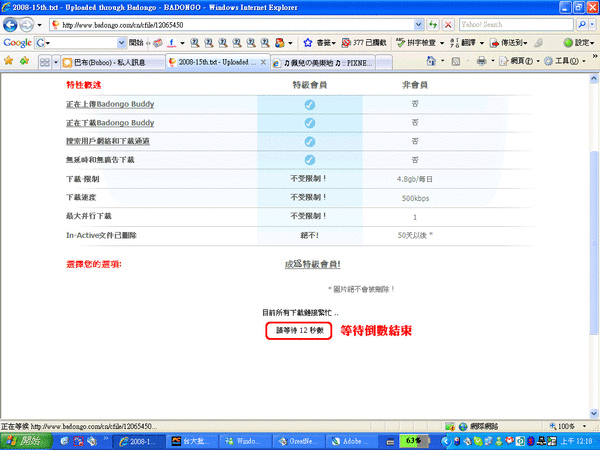Open the 傳送到 send-to menu
Viewport: 600px width, 450px height.
(509, 42)
